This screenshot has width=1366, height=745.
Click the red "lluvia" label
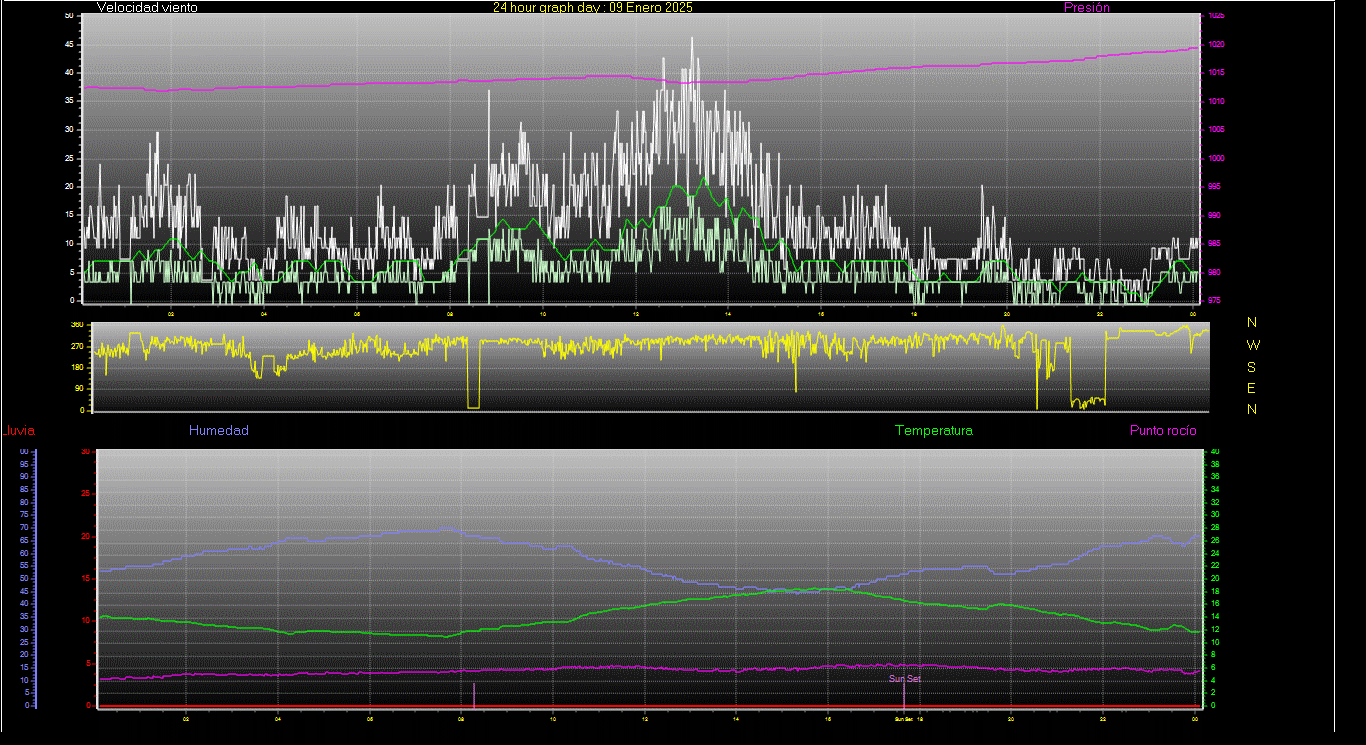point(19,431)
